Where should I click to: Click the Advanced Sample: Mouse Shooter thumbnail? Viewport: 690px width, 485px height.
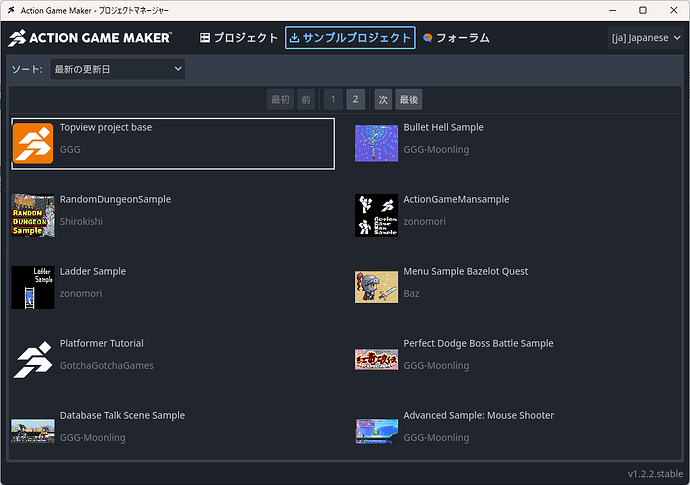[x=377, y=431]
